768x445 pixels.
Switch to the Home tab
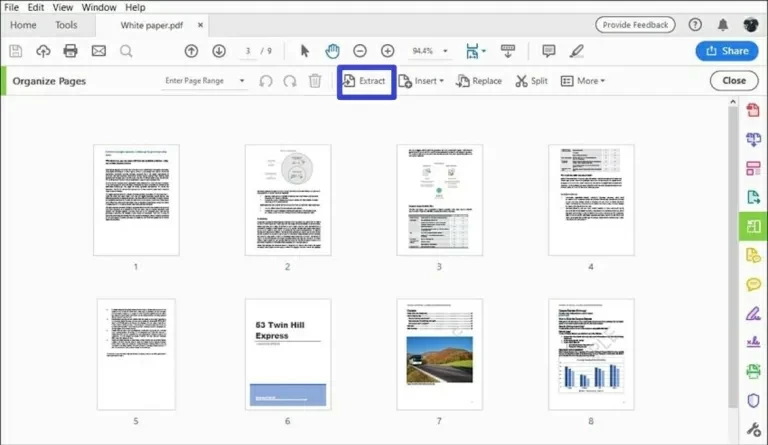tap(23, 25)
